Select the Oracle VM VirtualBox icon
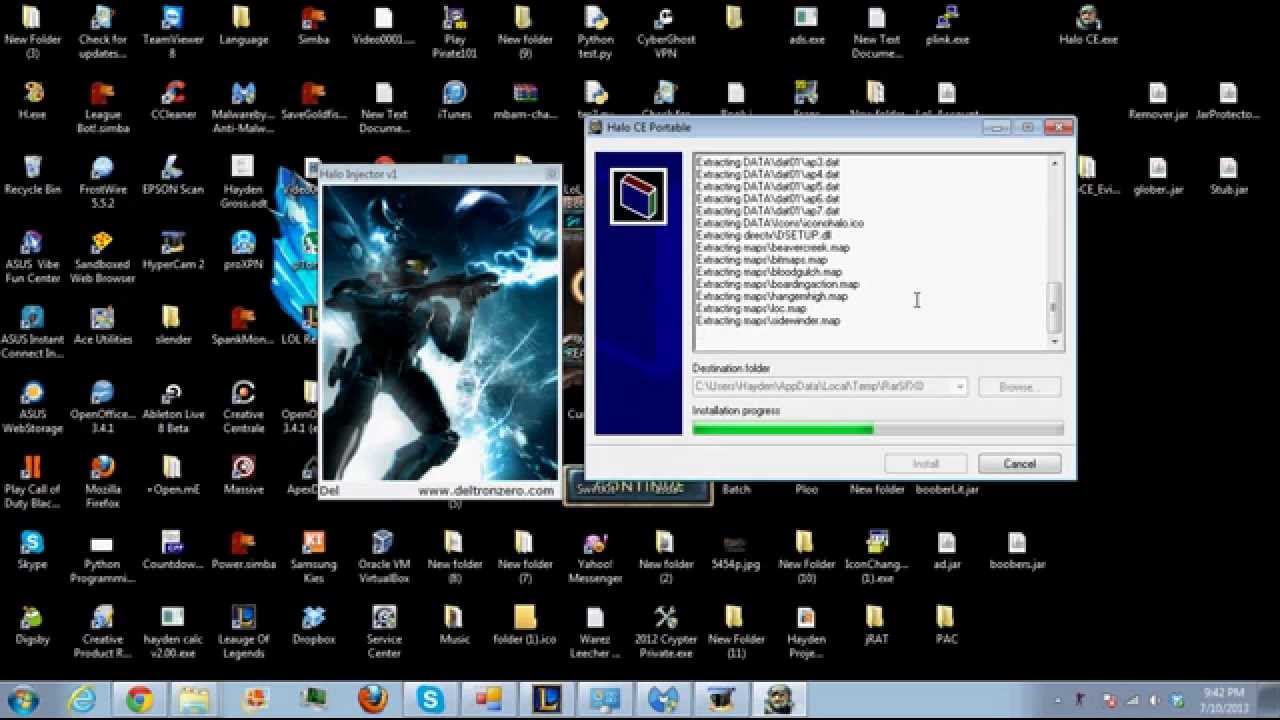This screenshot has width=1280, height=720. tap(384, 557)
